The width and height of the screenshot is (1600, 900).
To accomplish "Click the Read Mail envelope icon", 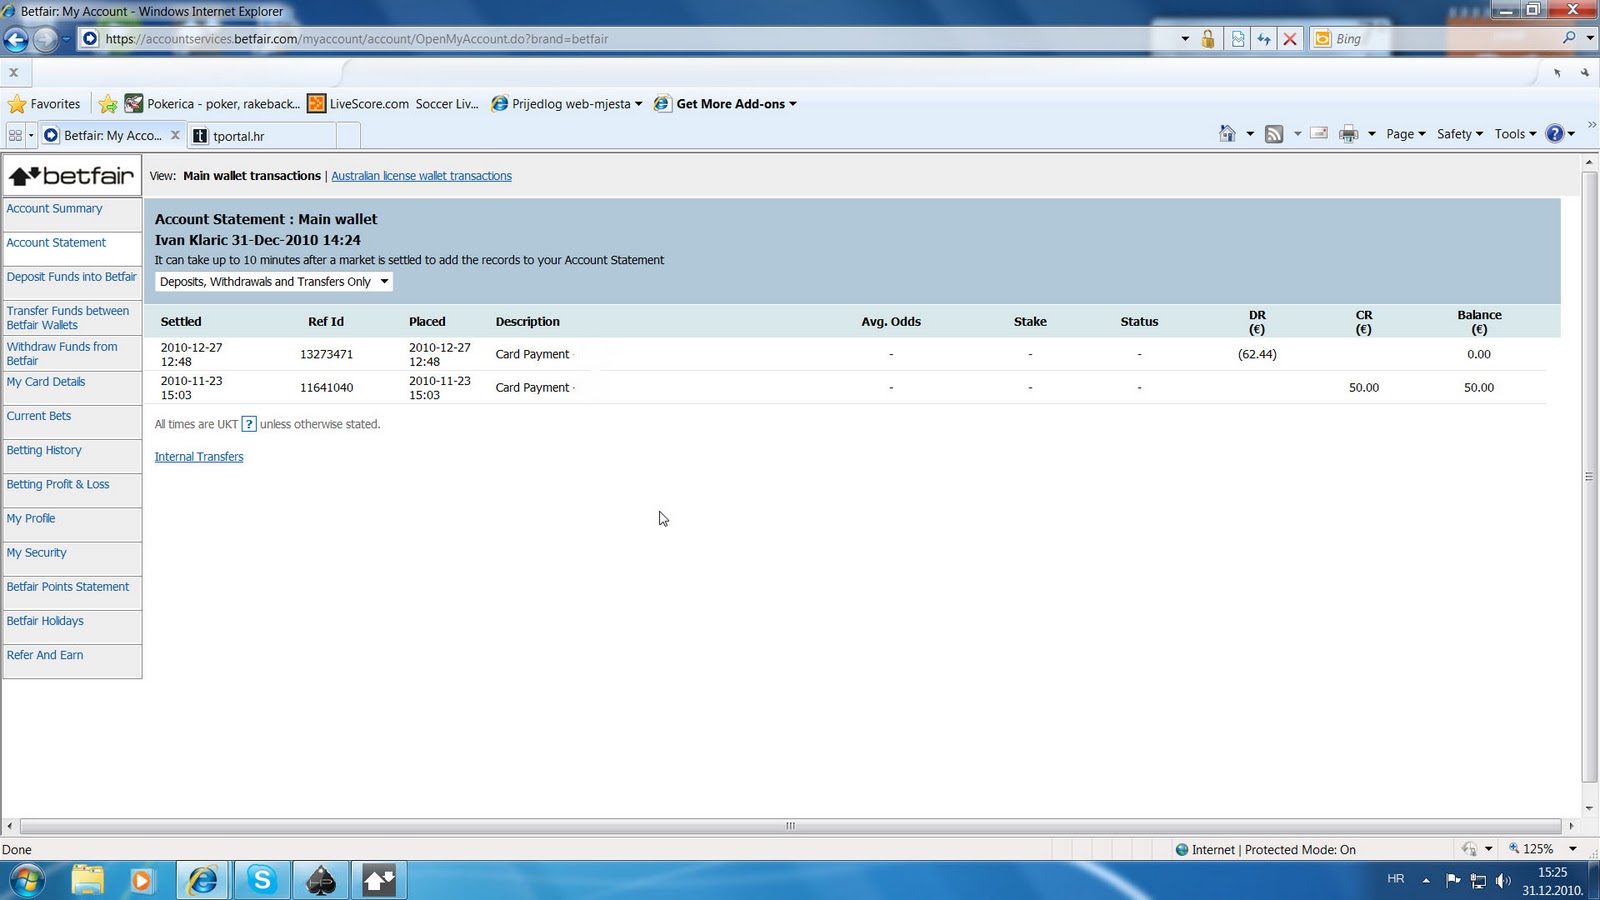I will pos(1319,134).
